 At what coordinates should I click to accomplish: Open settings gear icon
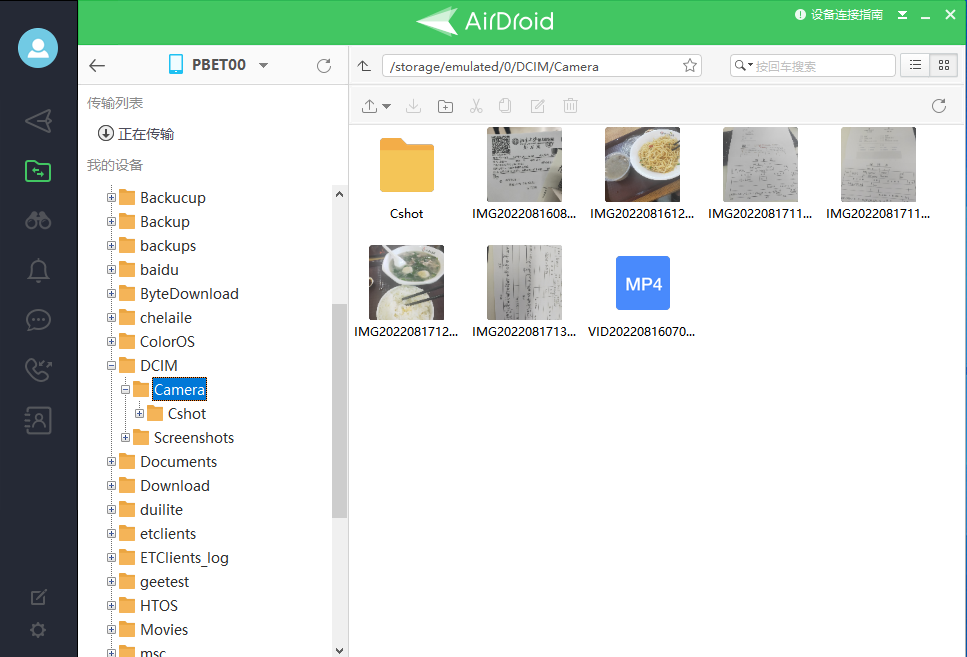(38, 630)
